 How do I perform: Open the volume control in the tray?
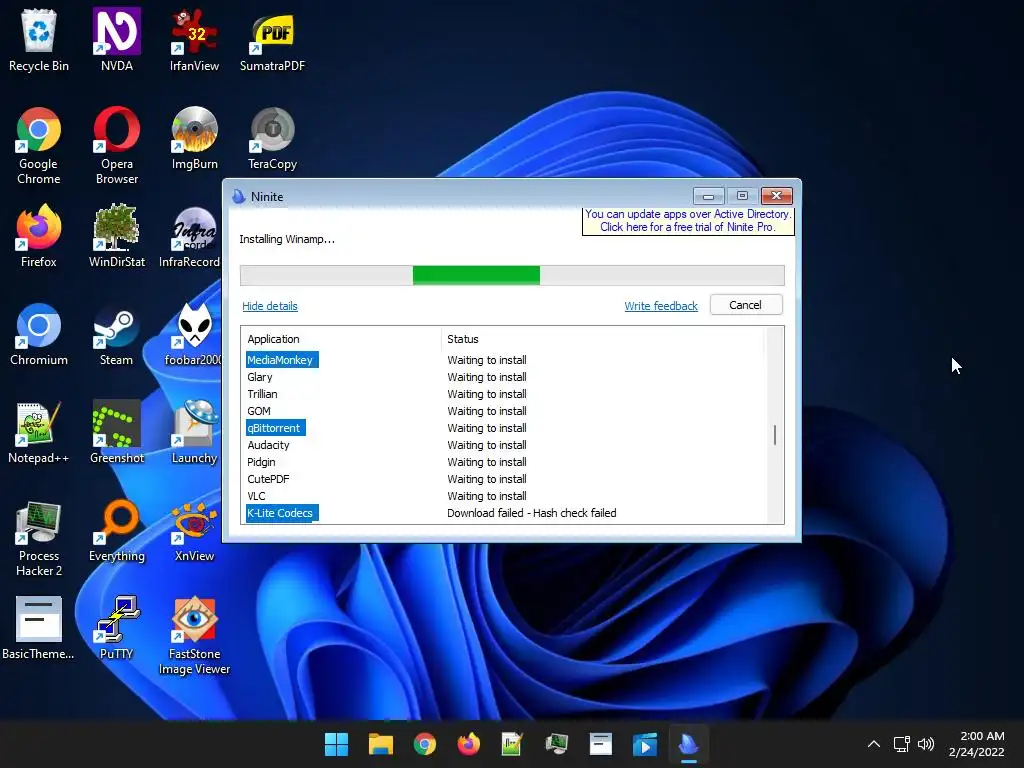tap(926, 744)
